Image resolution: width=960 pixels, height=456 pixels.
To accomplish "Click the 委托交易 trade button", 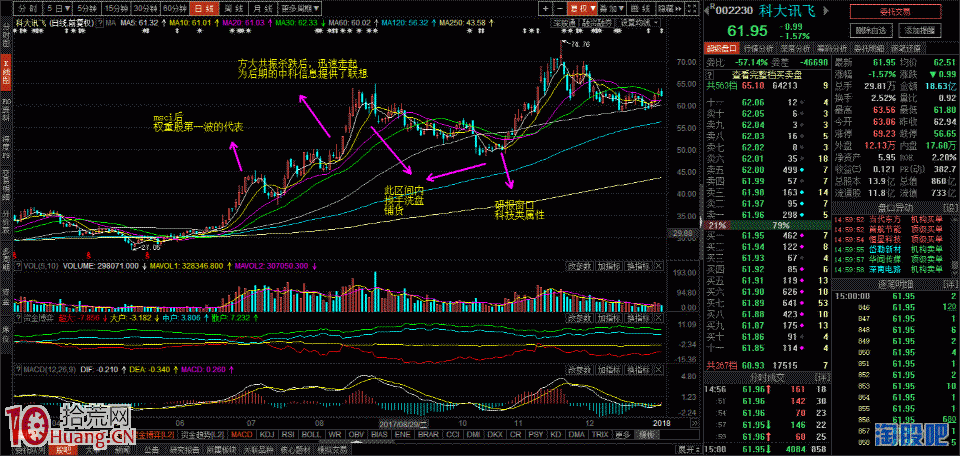I will pos(894,11).
